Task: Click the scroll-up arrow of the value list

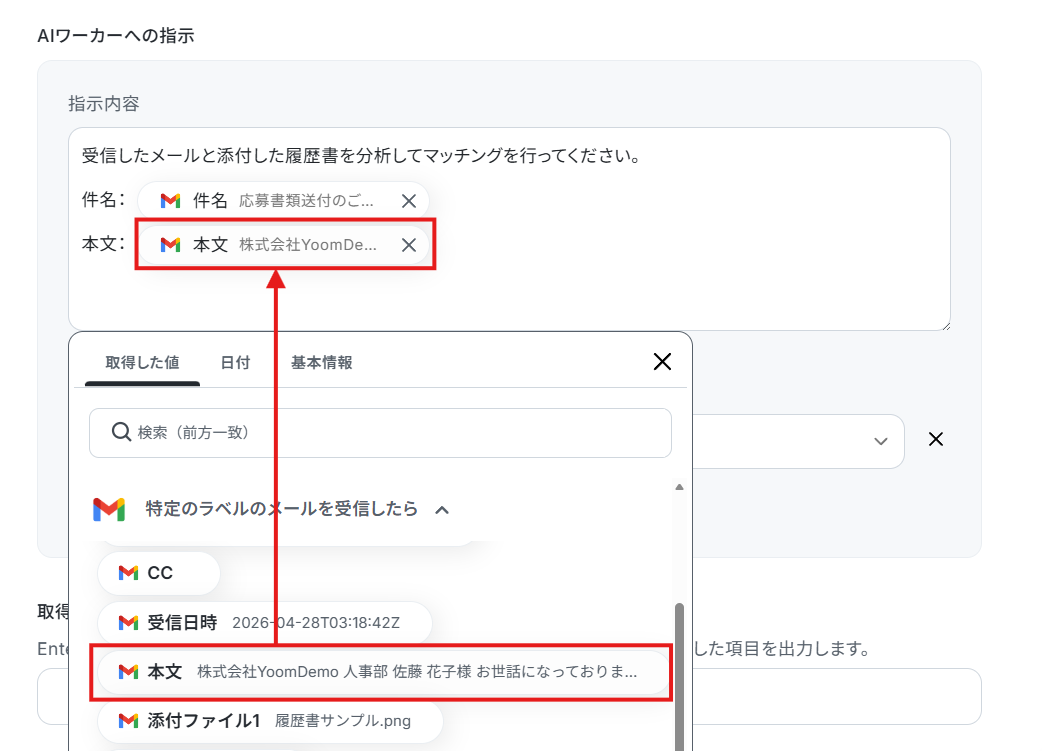Action: point(679,487)
